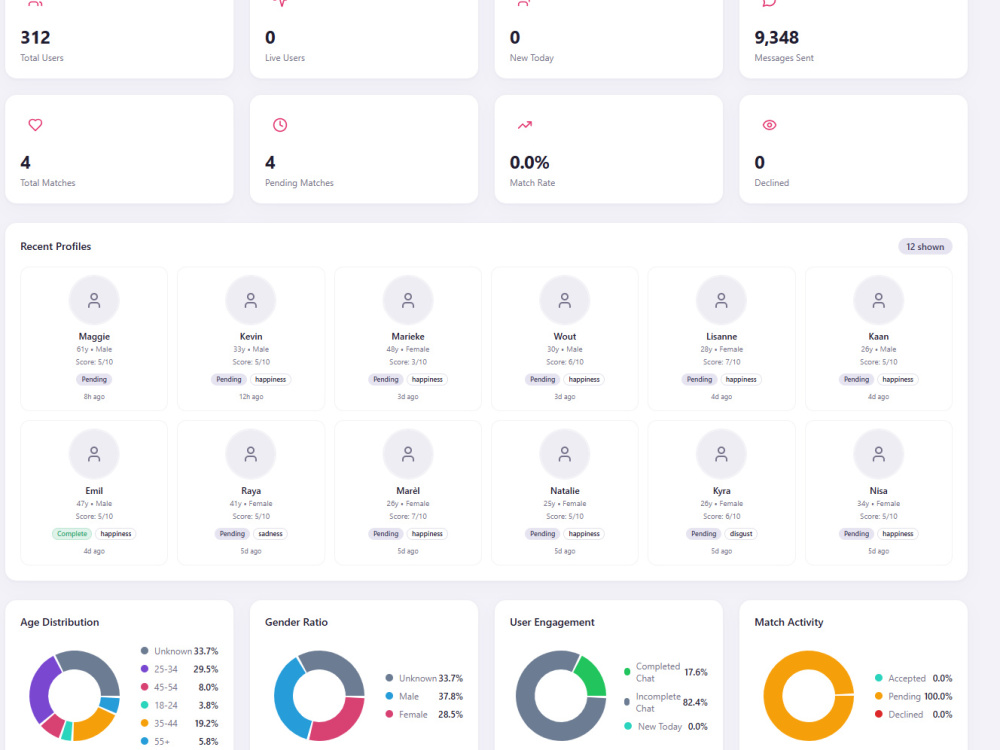The image size is (1000, 750).
Task: Click Maggie's 8h ago timestamp
Action: 94,397
